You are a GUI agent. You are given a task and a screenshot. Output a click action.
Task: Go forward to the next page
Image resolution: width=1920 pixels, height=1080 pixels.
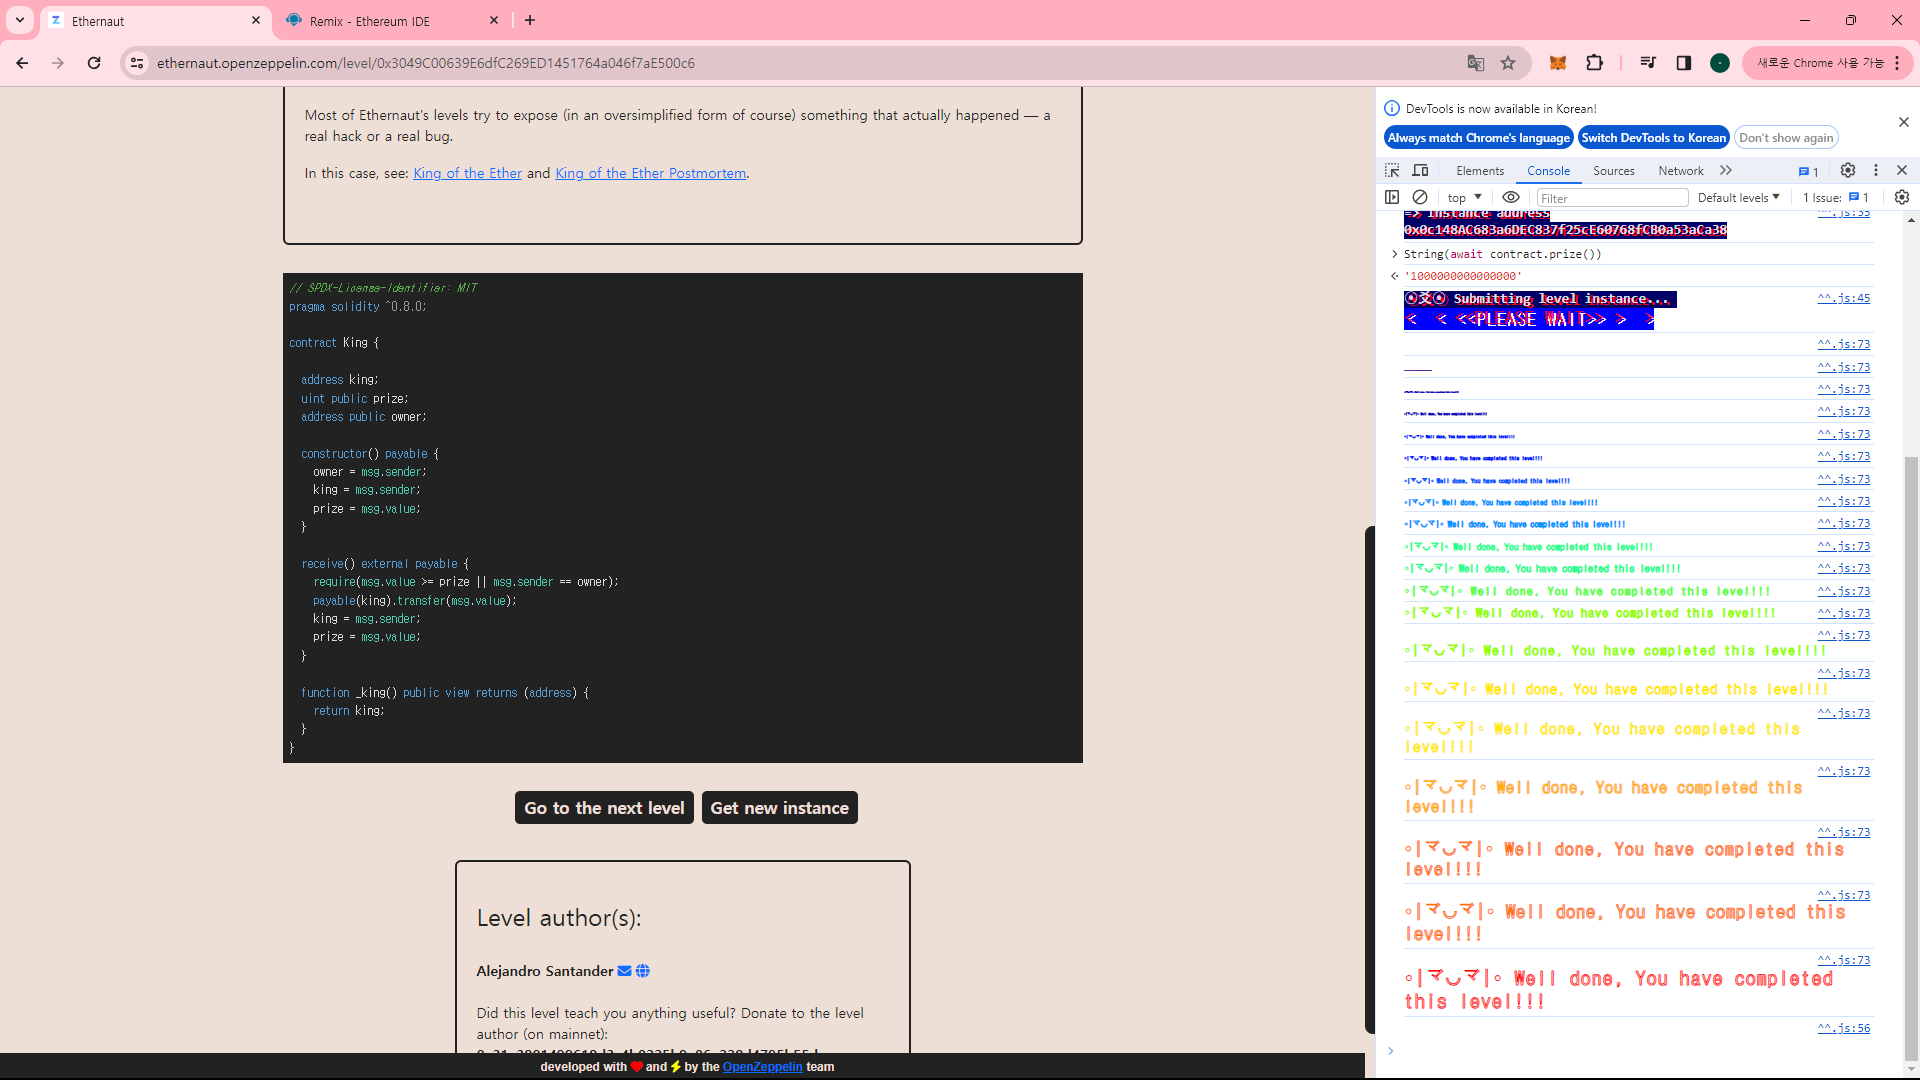coord(58,63)
